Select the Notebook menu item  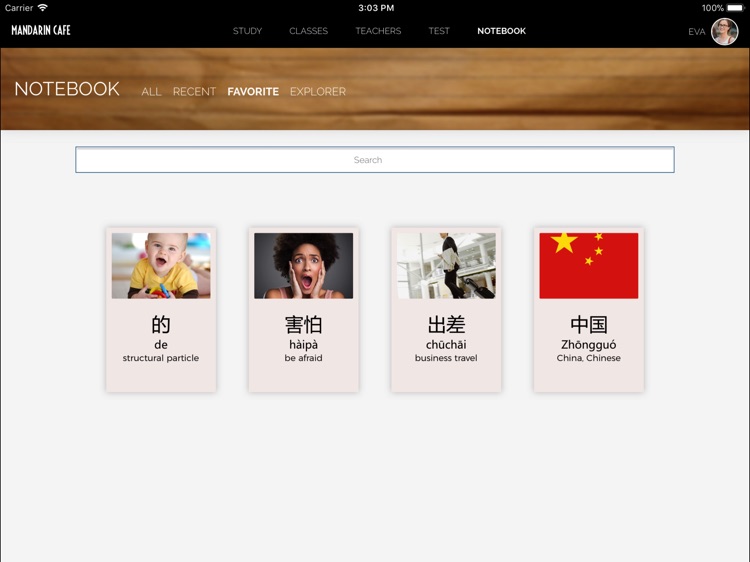(x=501, y=31)
